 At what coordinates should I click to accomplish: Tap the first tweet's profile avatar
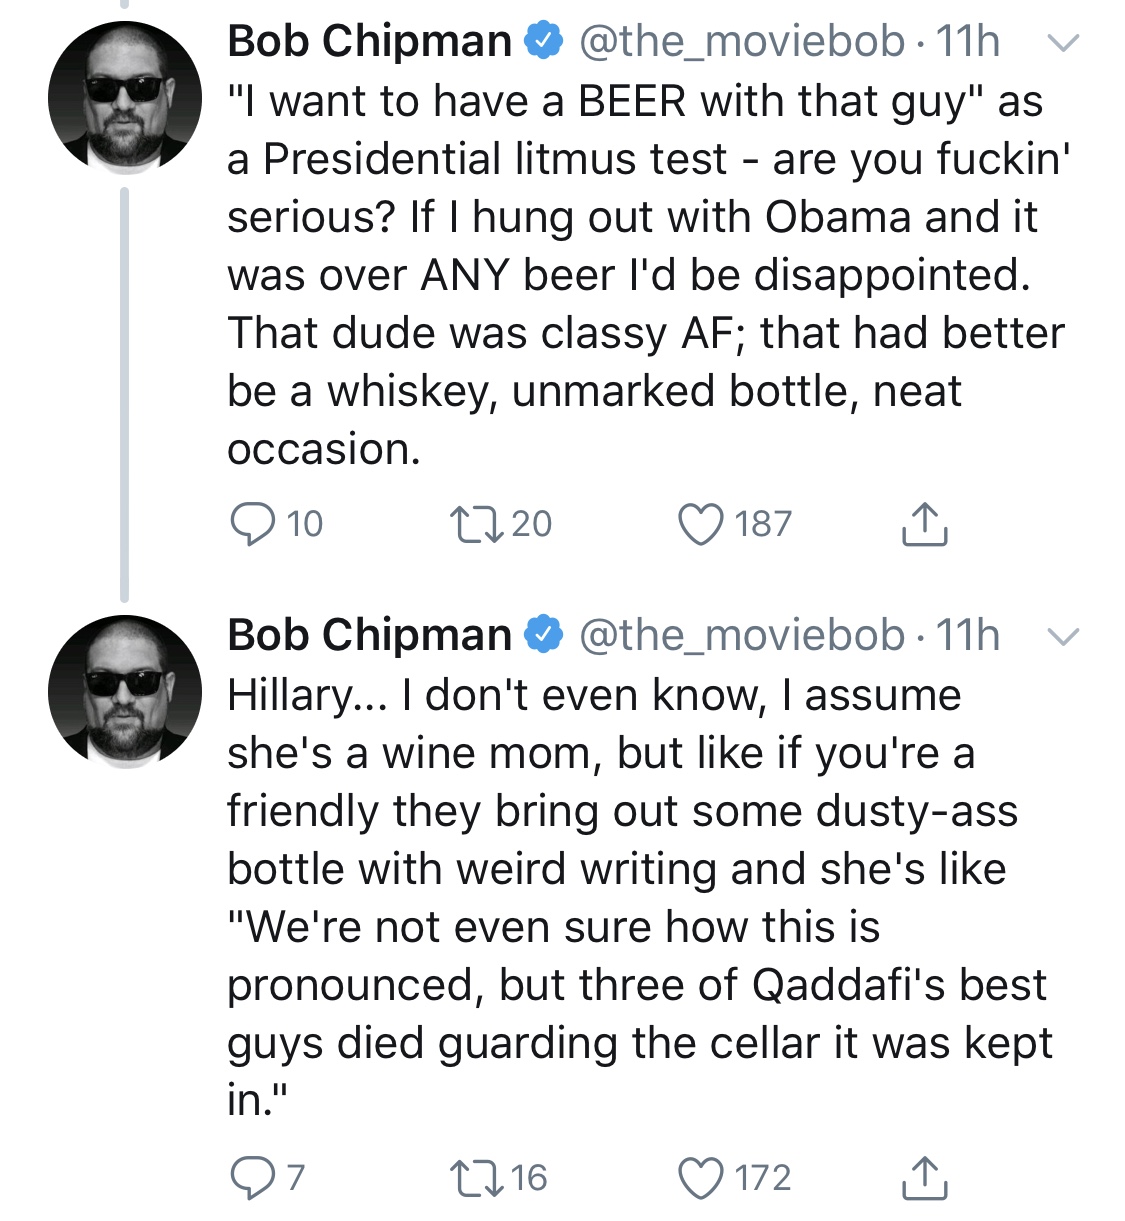pyautogui.click(x=125, y=98)
